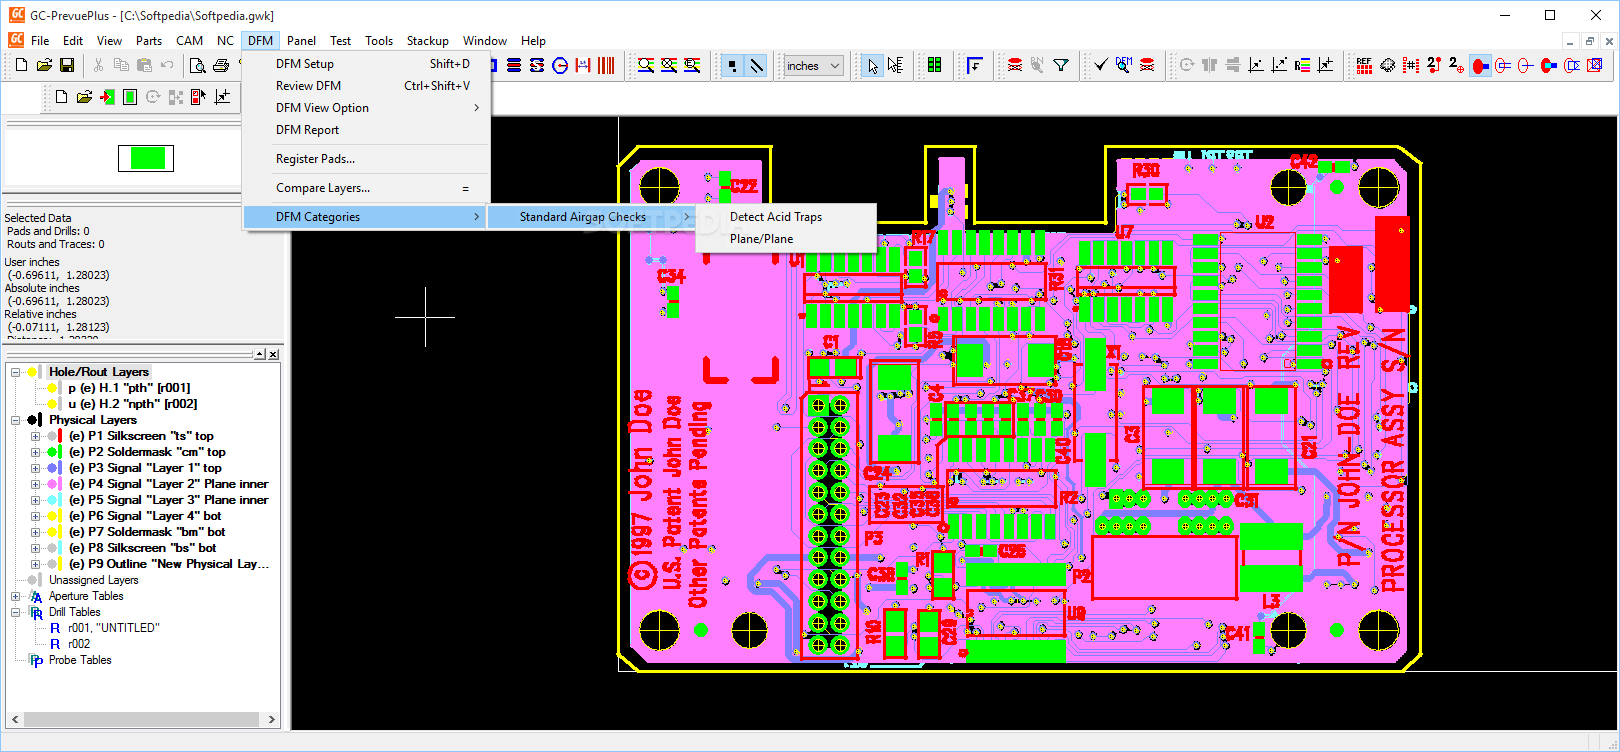The height and width of the screenshot is (752, 1620).
Task: Click horizontal scrollbar of layer tree panel
Action: point(143,719)
